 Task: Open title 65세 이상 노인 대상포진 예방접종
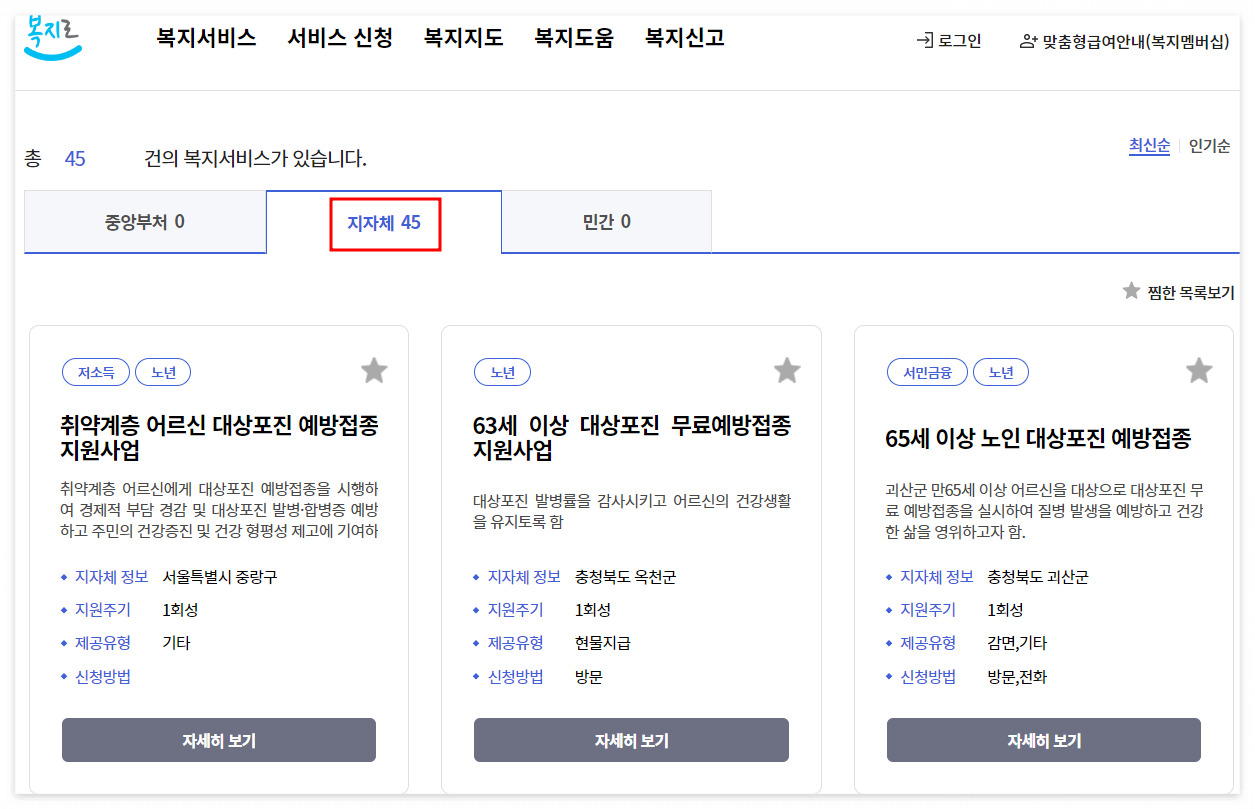click(x=1038, y=439)
